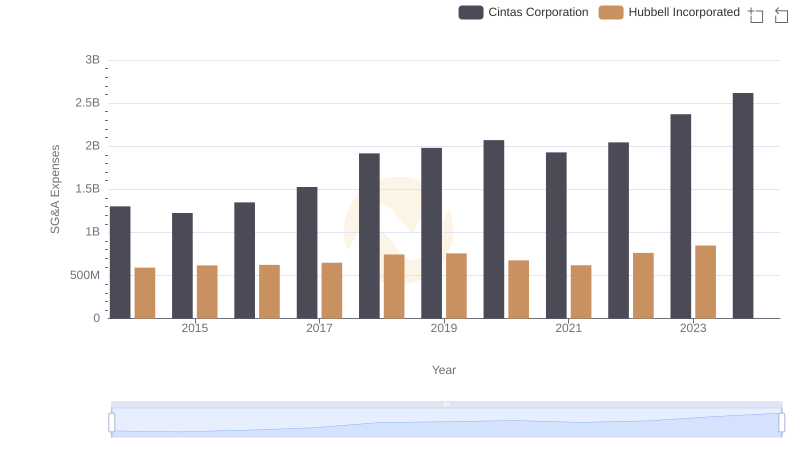Screen dimensions: 800x461
Task: Click the Hubbell bar for 2017
Action: coord(332,291)
